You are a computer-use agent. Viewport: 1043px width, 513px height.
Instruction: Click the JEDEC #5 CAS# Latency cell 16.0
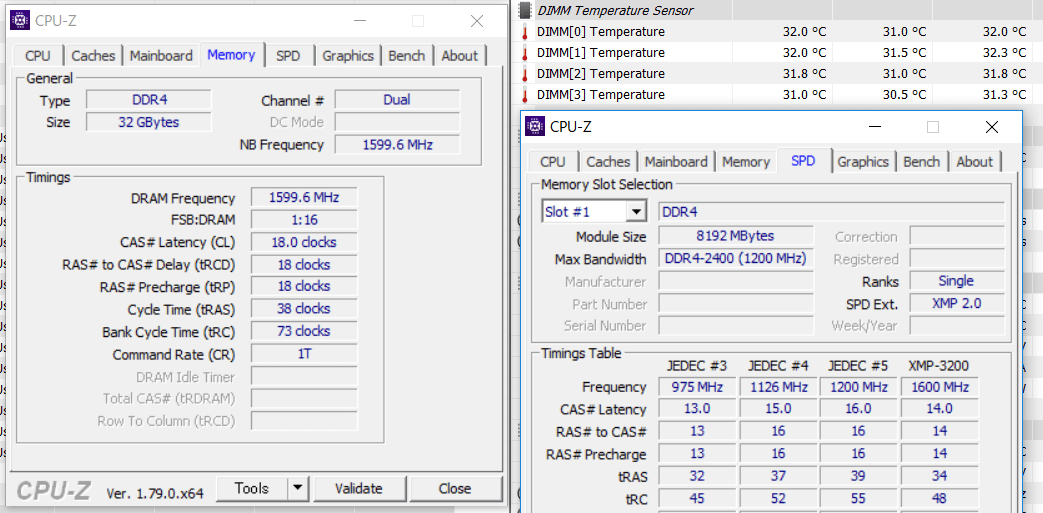coord(858,409)
